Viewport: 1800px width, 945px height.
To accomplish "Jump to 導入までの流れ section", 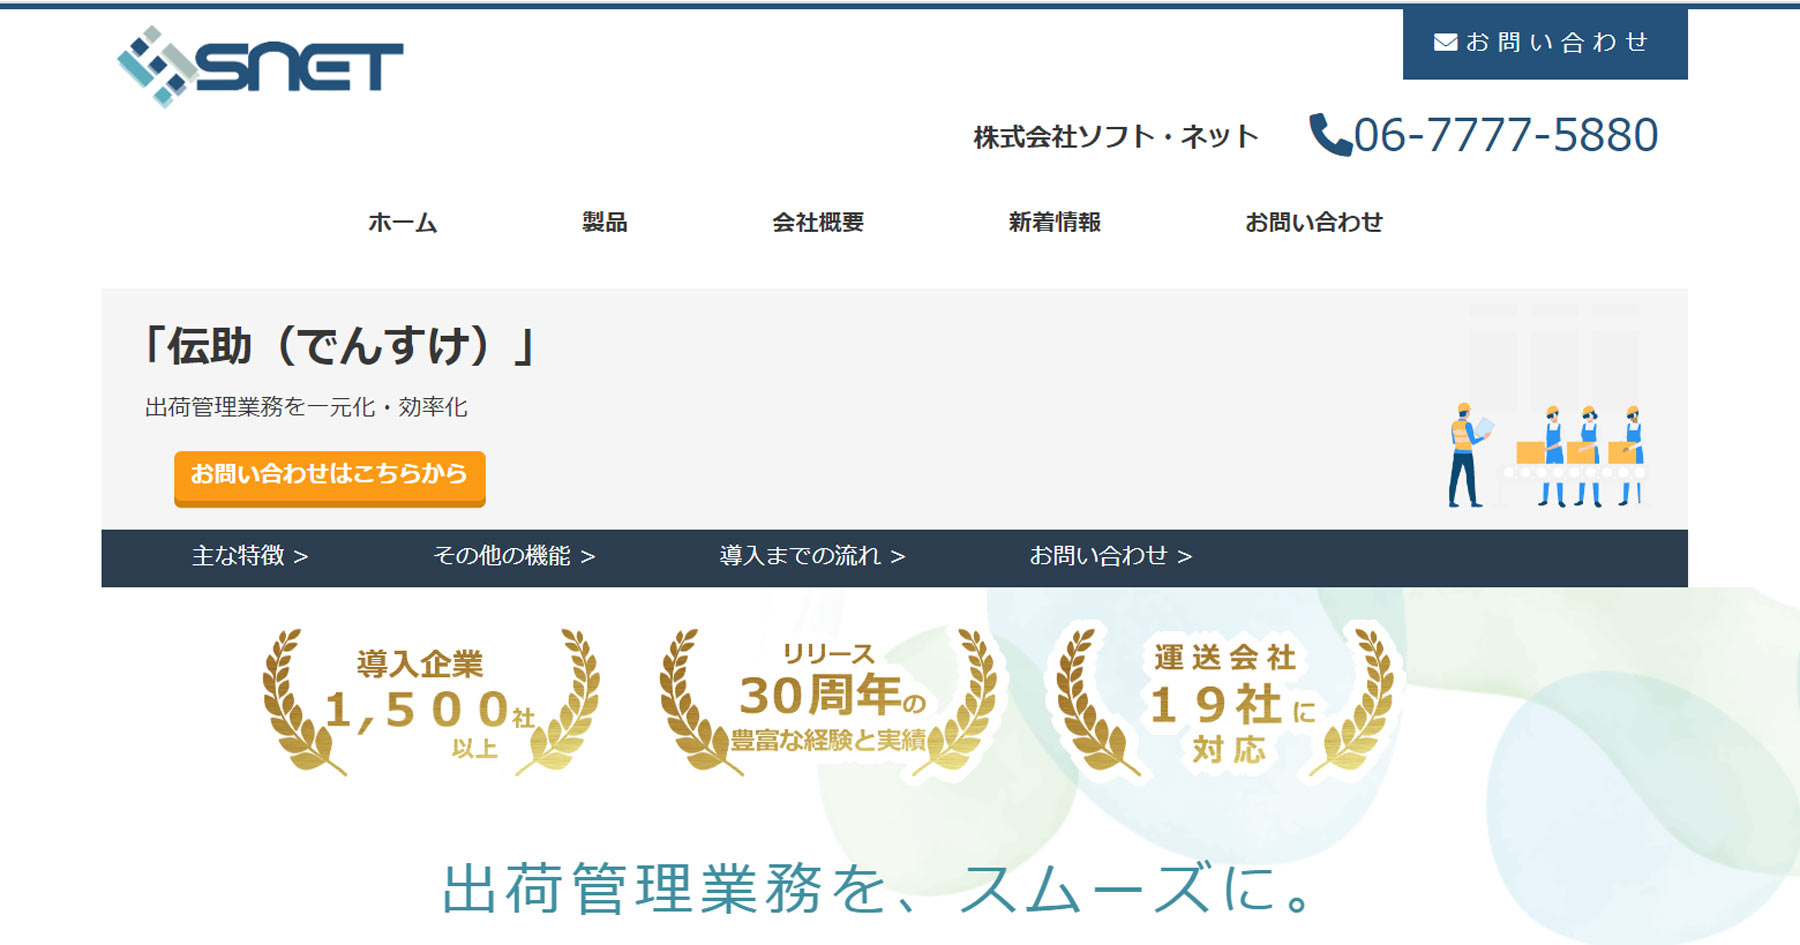I will click(812, 556).
